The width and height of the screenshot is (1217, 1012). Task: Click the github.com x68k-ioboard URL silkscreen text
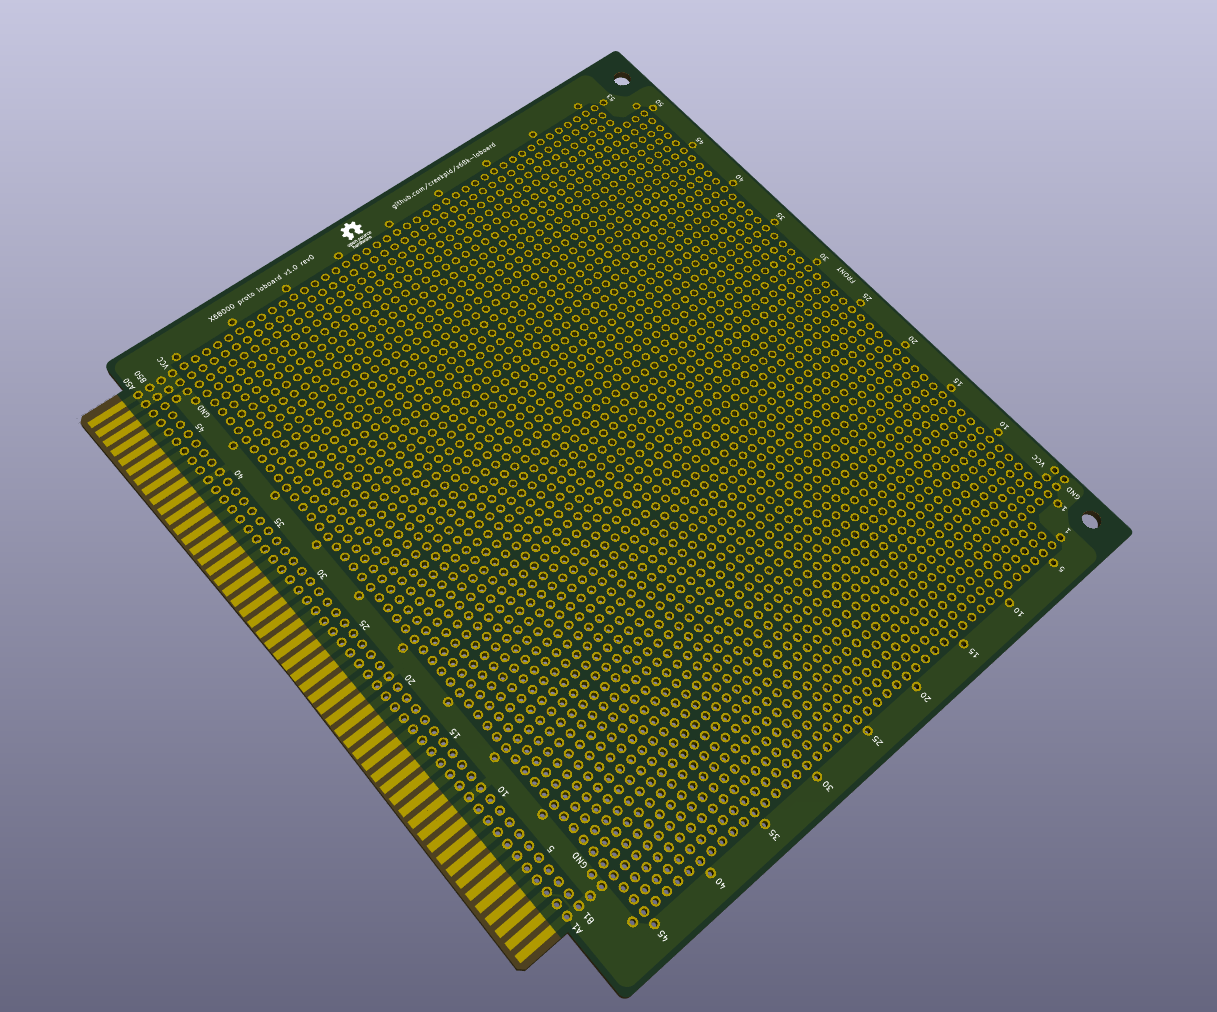(x=443, y=174)
